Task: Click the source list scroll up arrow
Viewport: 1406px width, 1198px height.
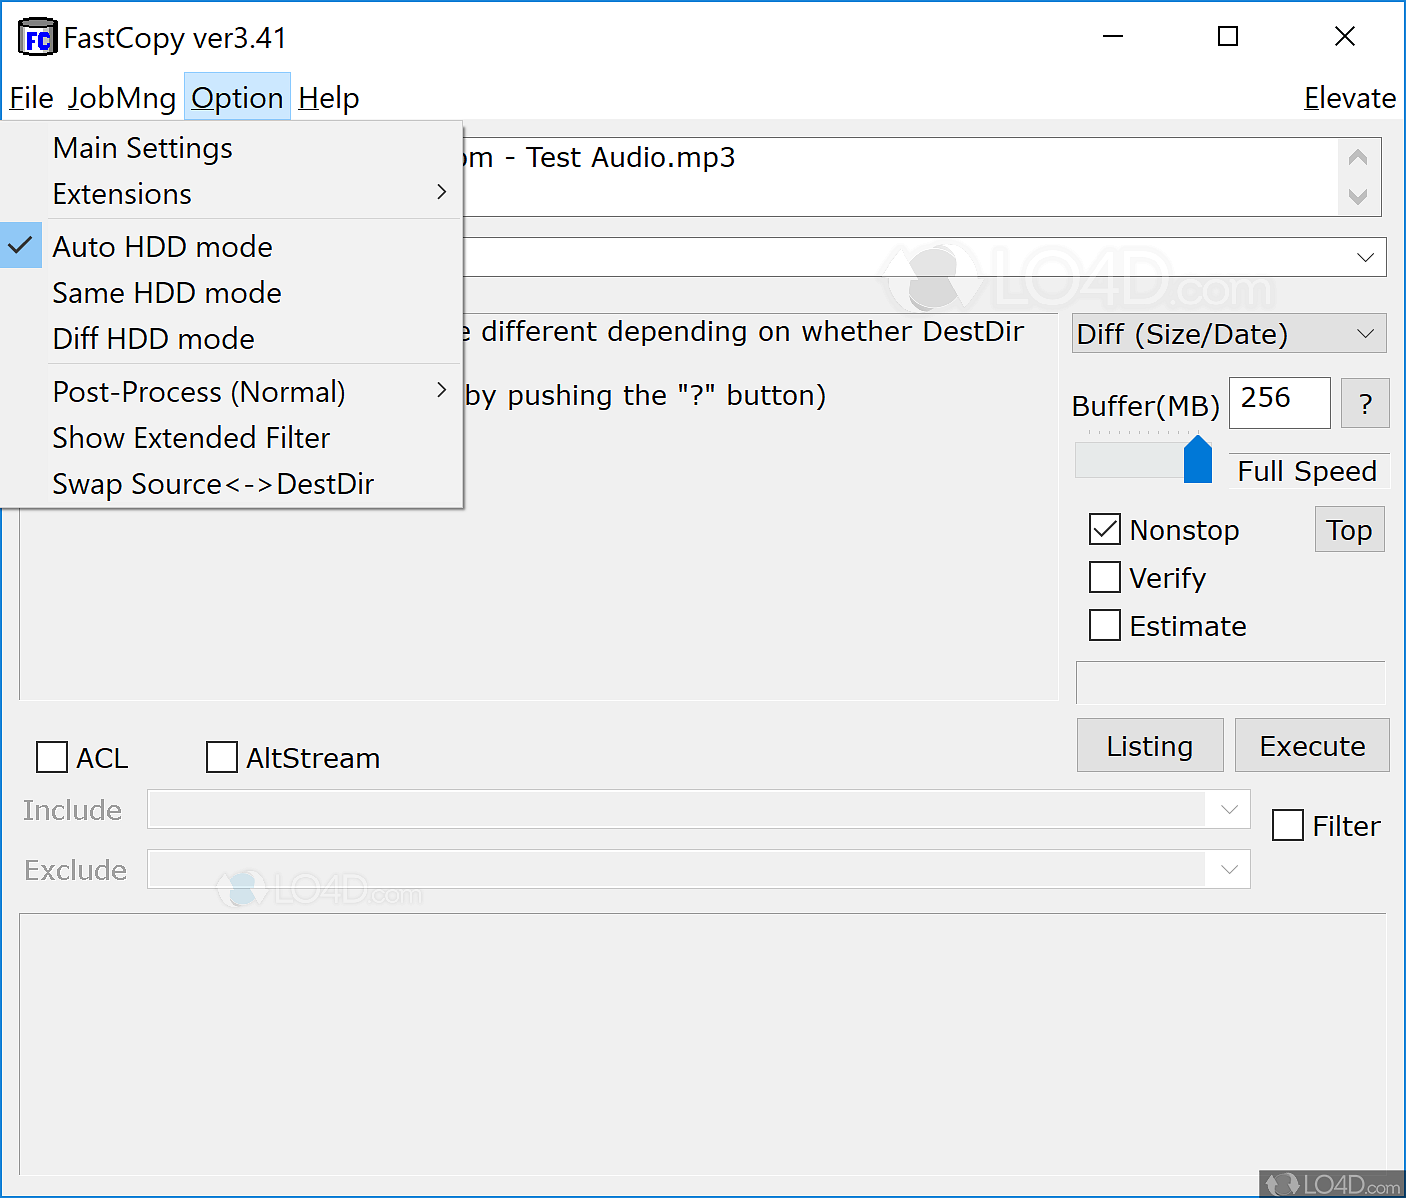Action: point(1357,158)
